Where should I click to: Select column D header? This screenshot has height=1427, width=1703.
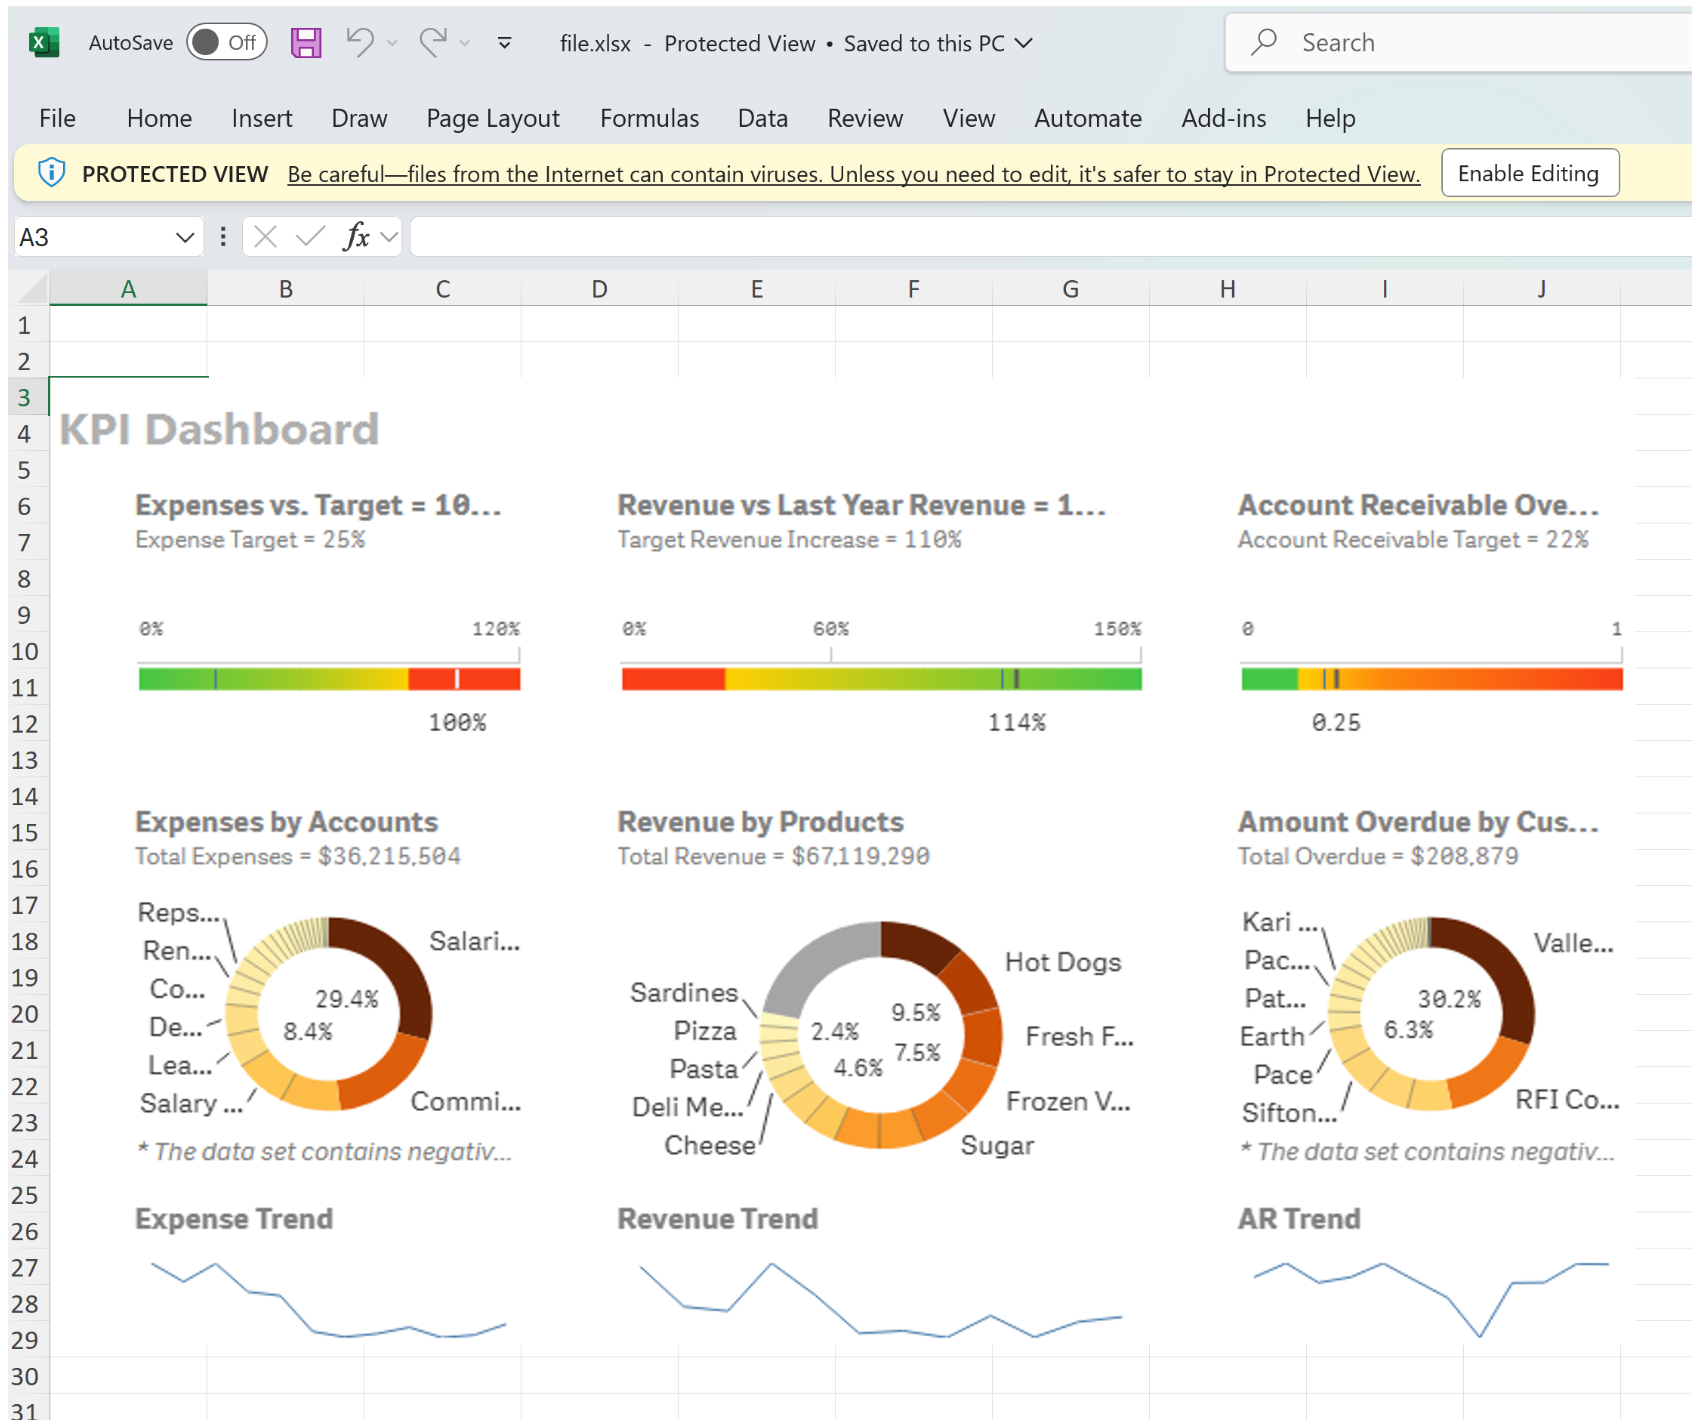599,289
